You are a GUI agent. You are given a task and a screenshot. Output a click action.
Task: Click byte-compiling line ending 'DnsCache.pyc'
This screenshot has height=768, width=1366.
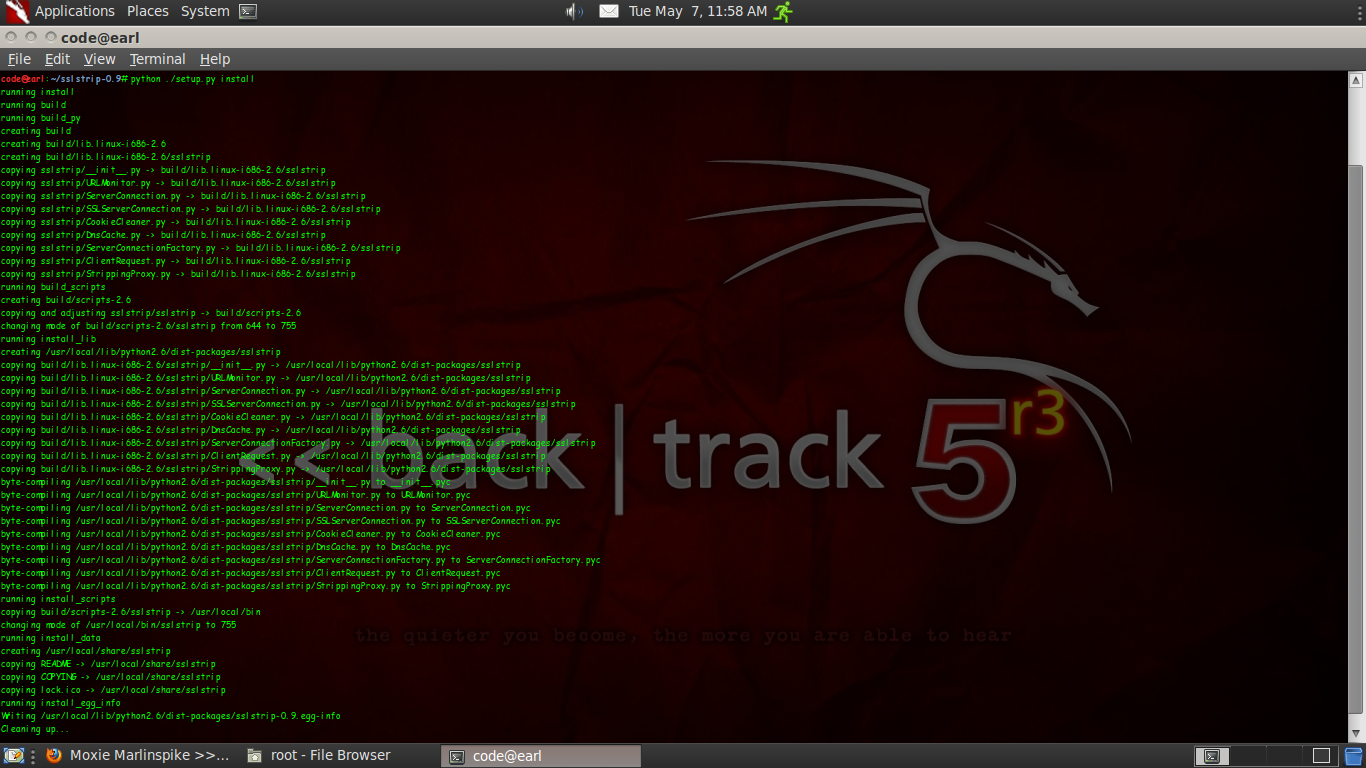point(225,547)
